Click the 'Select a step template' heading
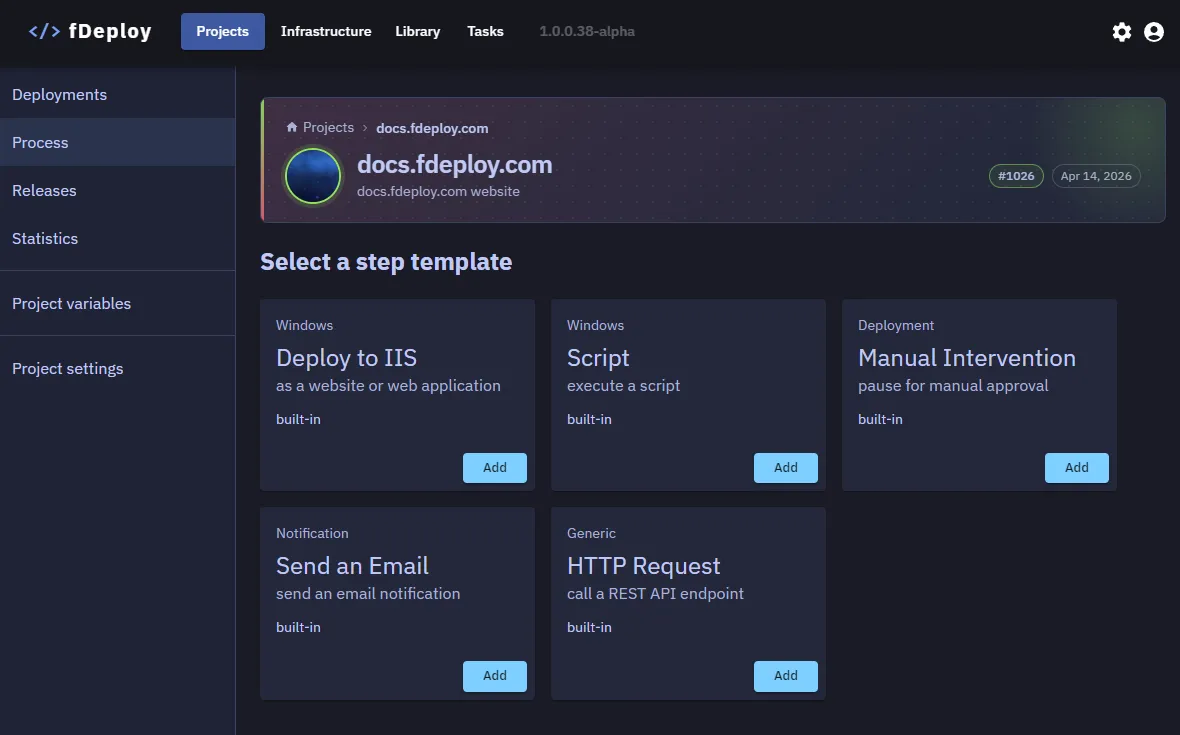 (x=386, y=262)
